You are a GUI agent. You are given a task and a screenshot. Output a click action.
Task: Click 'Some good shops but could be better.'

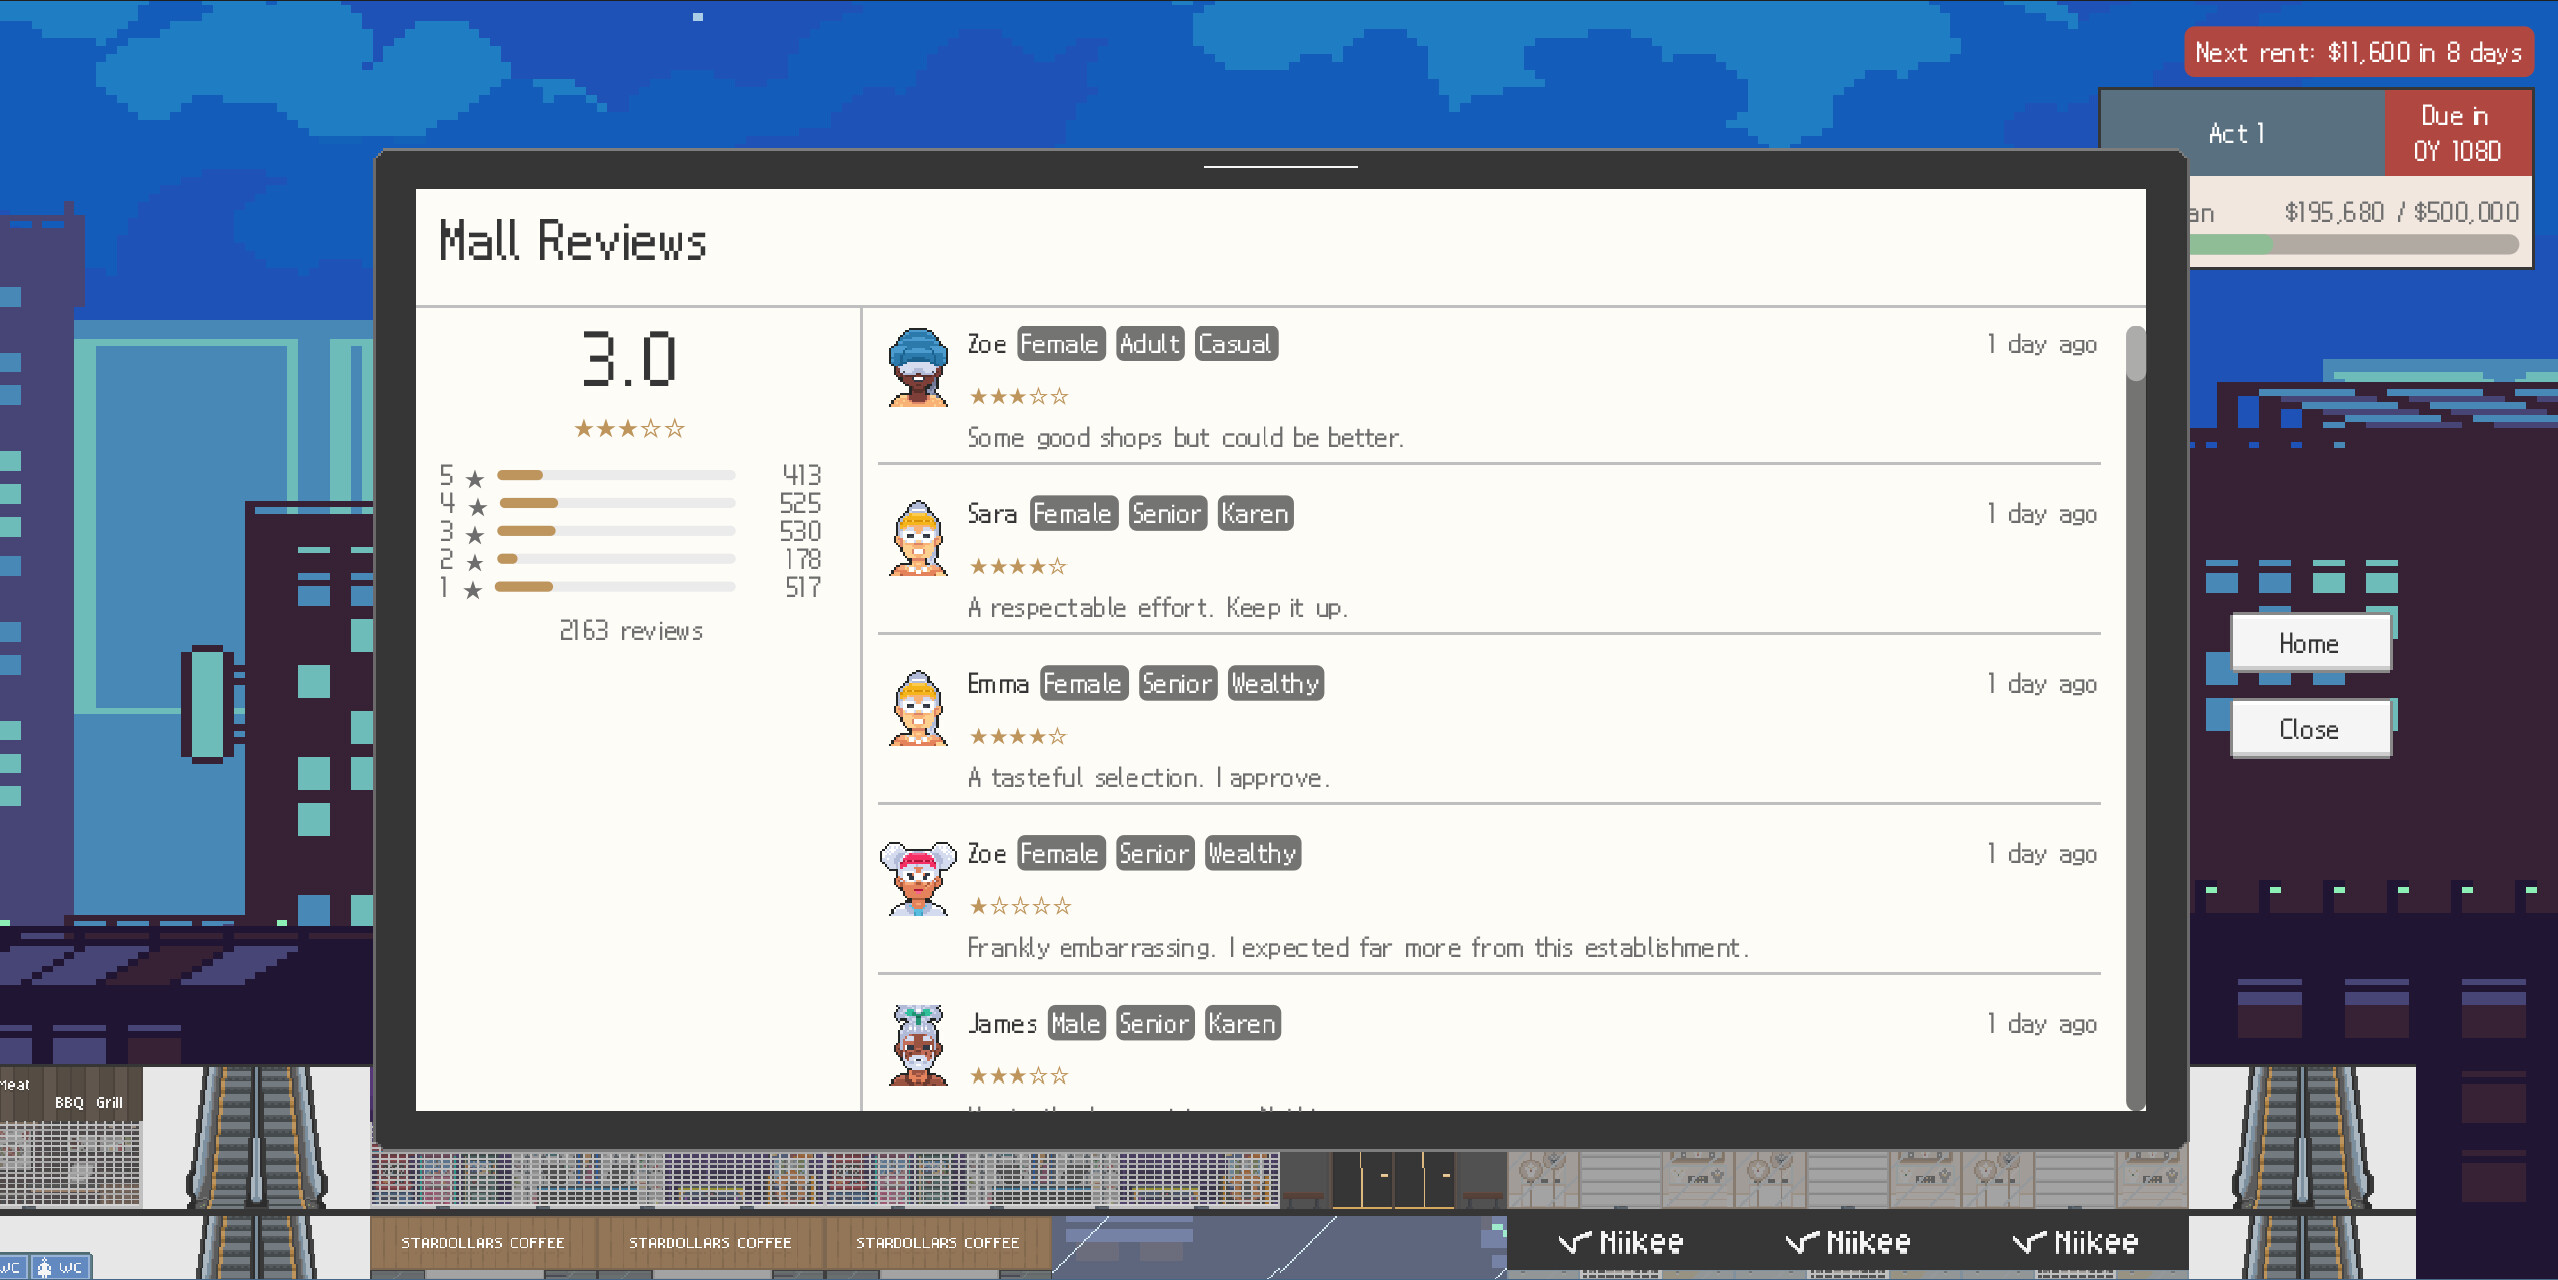coord(1185,438)
